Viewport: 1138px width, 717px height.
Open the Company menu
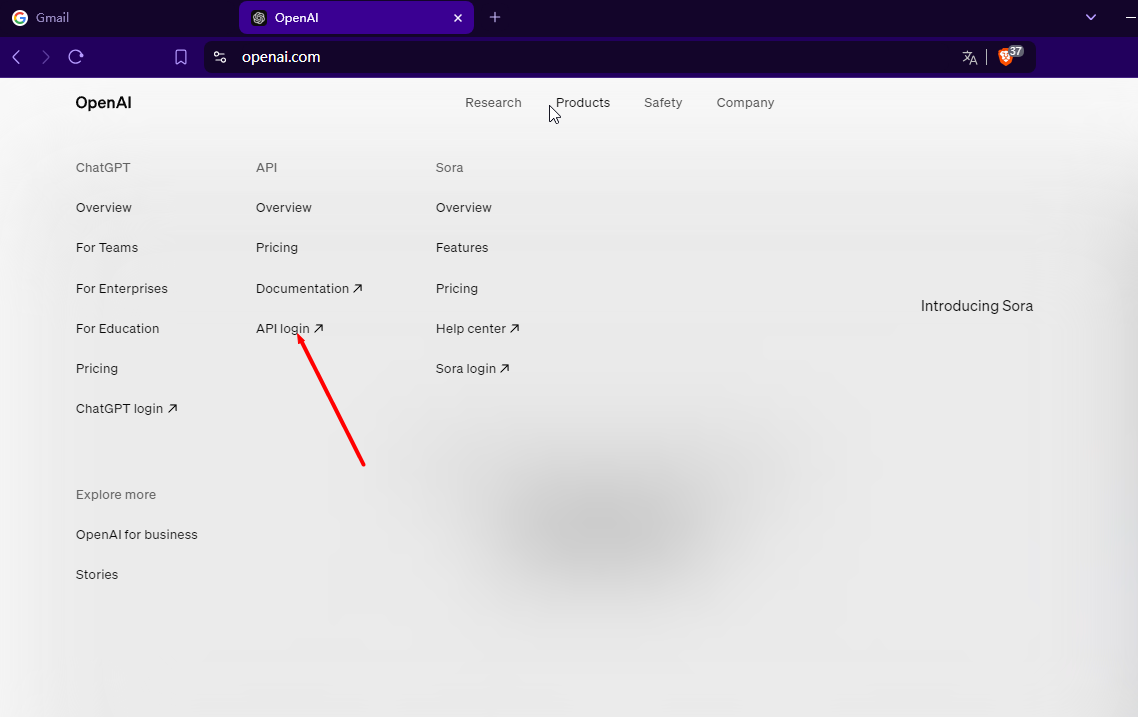click(x=745, y=102)
